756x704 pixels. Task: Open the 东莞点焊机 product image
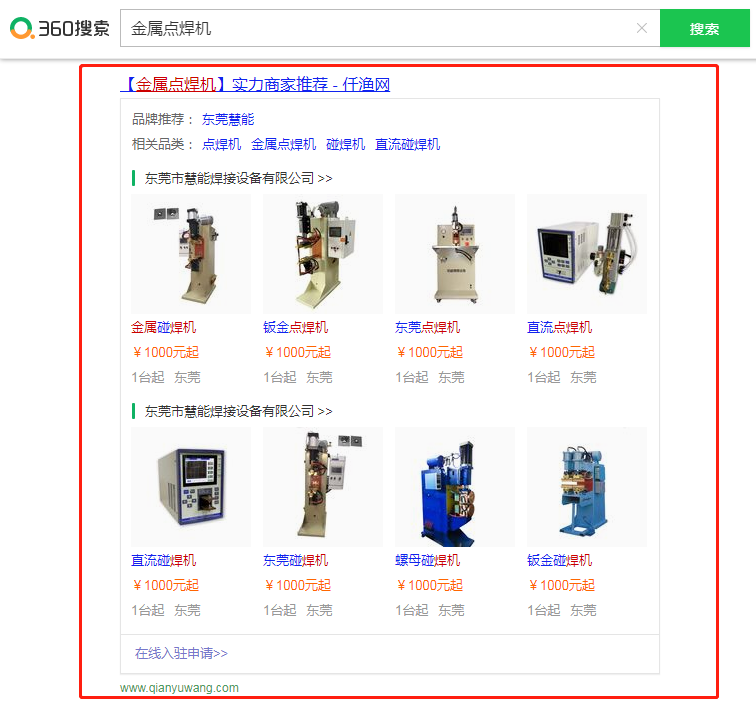[455, 254]
